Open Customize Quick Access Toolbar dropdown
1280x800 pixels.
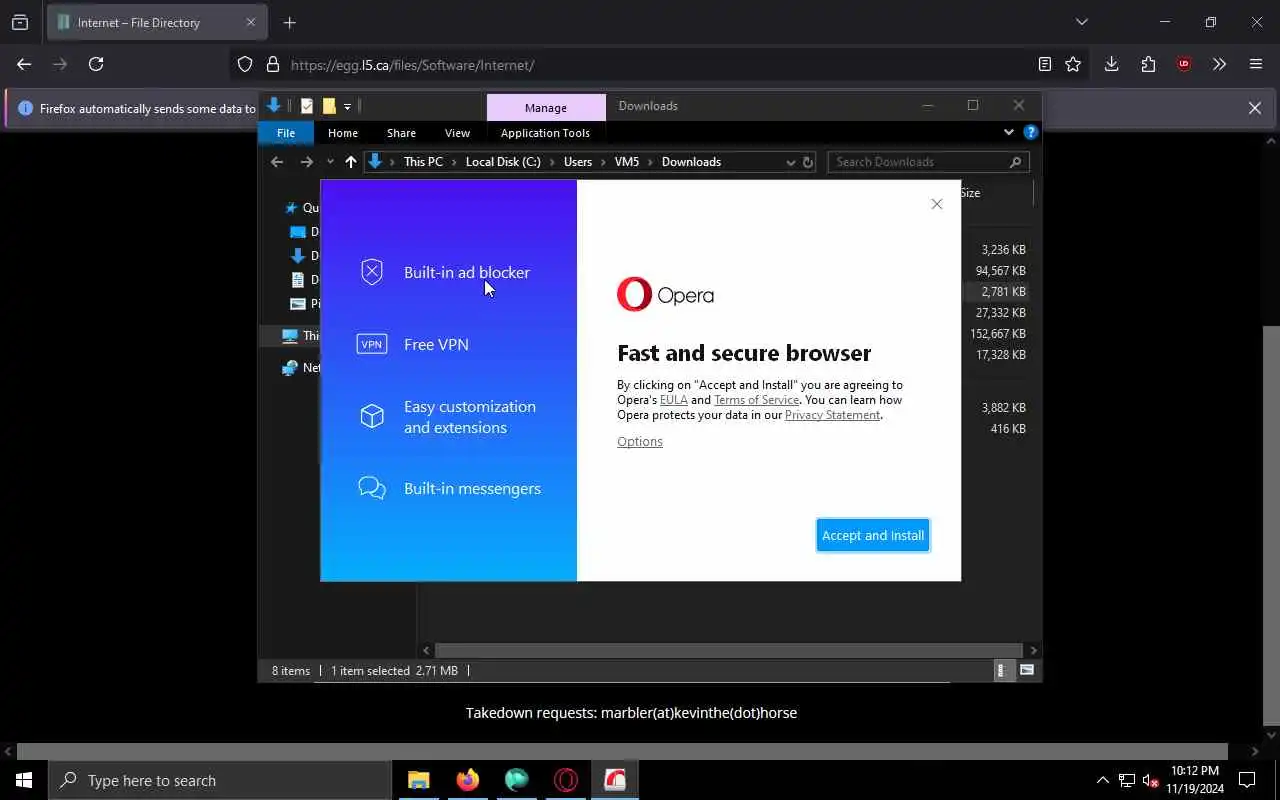pyautogui.click(x=347, y=106)
